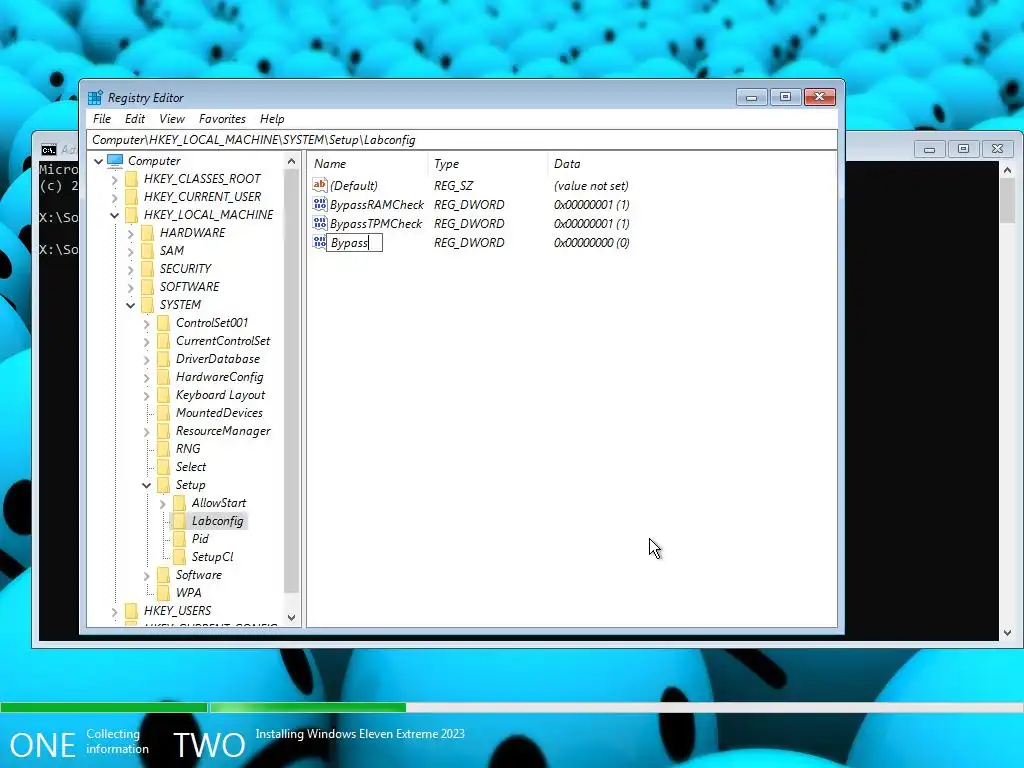
Task: Select the HKEY_LOCAL_MACHINE folder icon
Action: click(131, 215)
